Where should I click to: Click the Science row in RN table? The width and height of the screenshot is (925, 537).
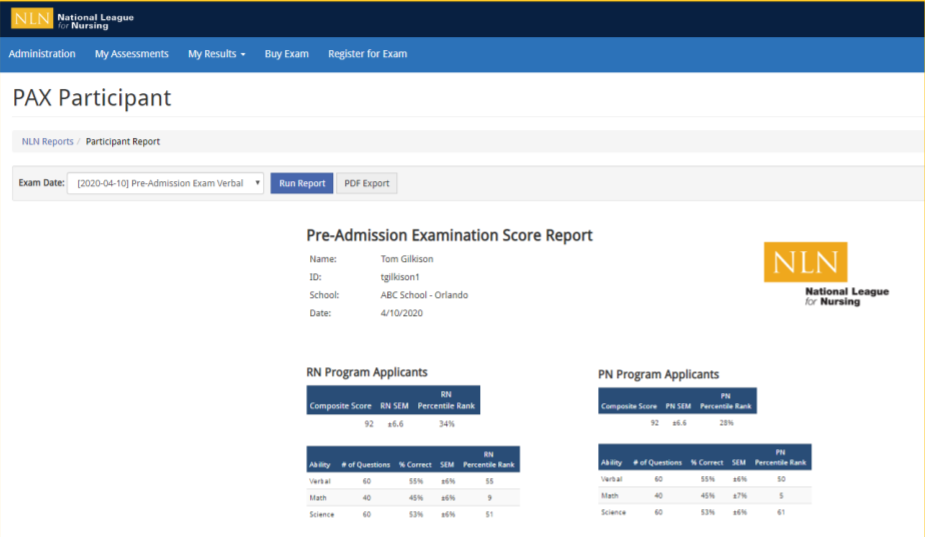pyautogui.click(x=413, y=514)
